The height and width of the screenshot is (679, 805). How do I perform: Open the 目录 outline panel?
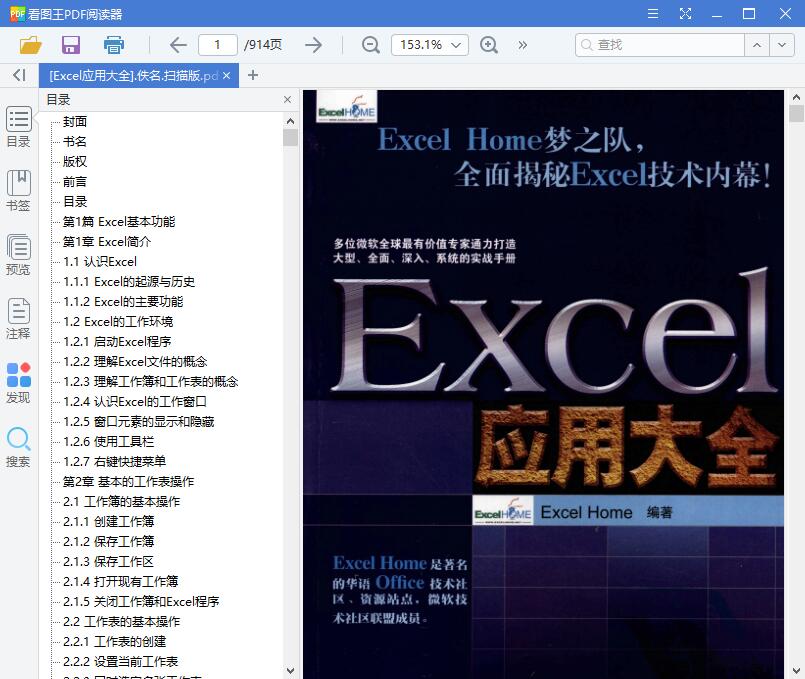click(x=18, y=127)
